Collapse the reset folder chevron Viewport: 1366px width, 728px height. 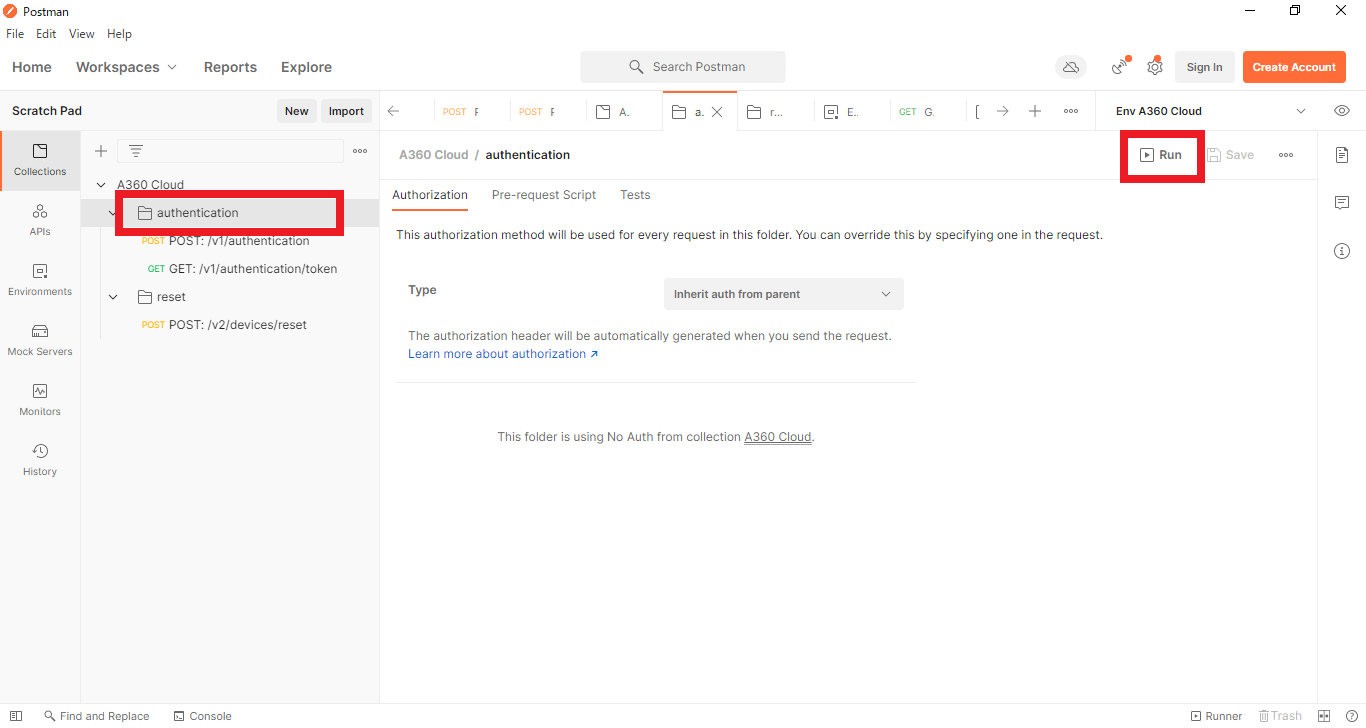(x=113, y=297)
